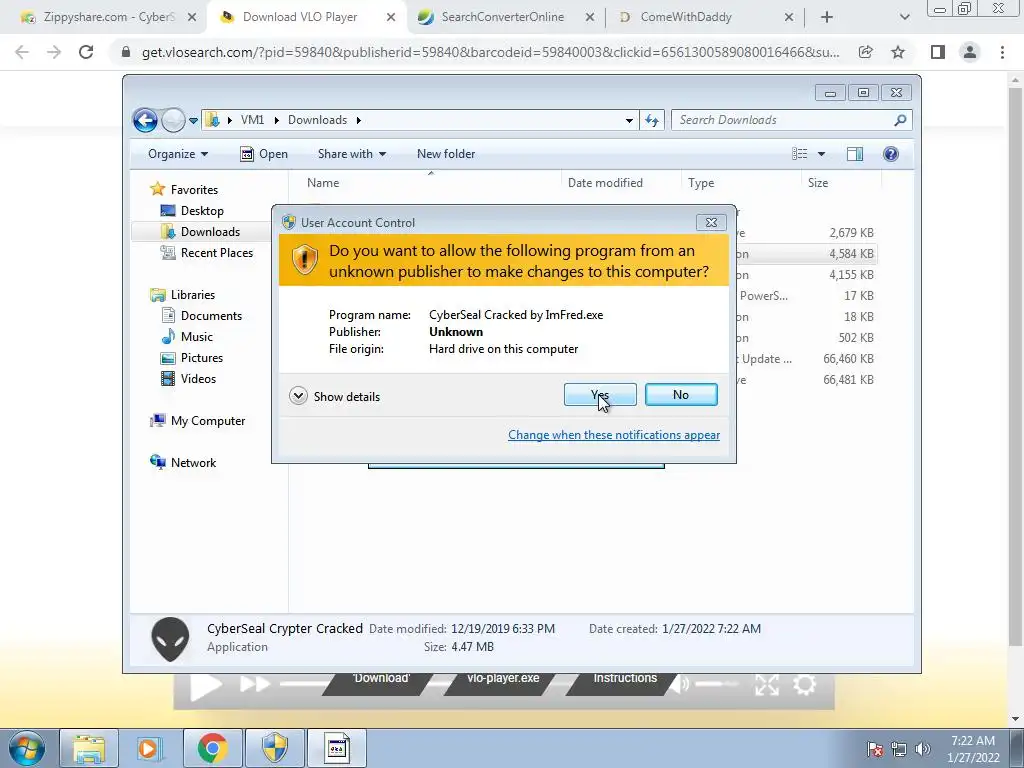Image resolution: width=1024 pixels, height=768 pixels.
Task: Click VM1 in the address breadcrumb
Action: coord(252,120)
